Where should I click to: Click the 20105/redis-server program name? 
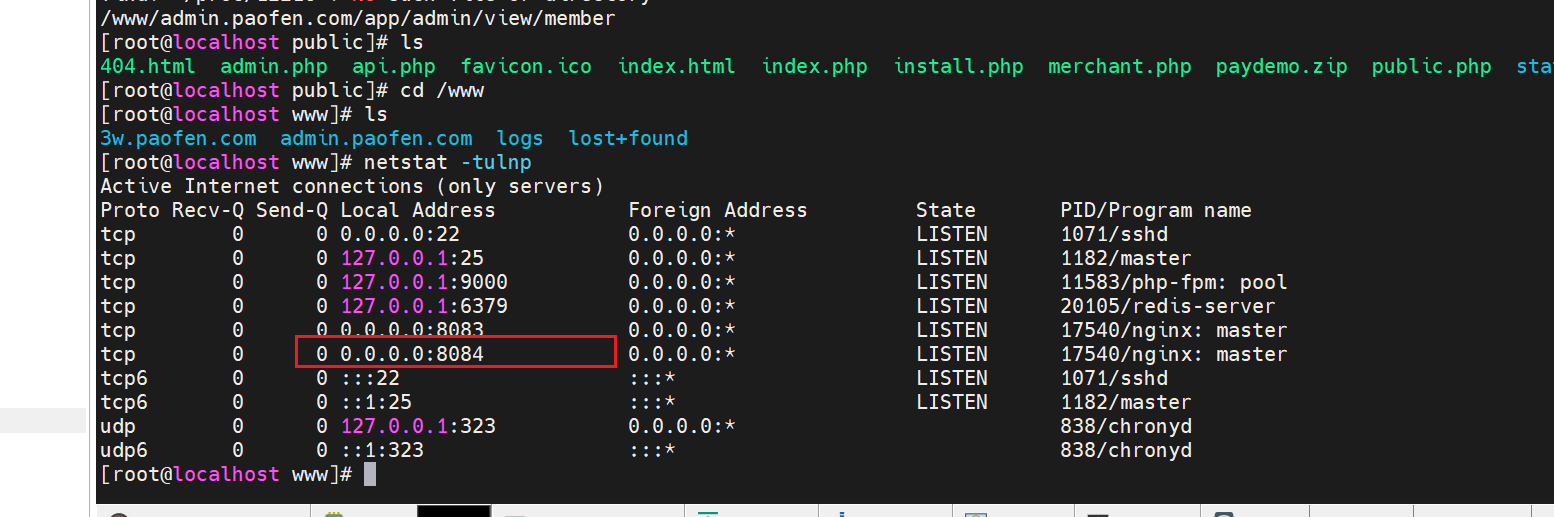click(1167, 306)
